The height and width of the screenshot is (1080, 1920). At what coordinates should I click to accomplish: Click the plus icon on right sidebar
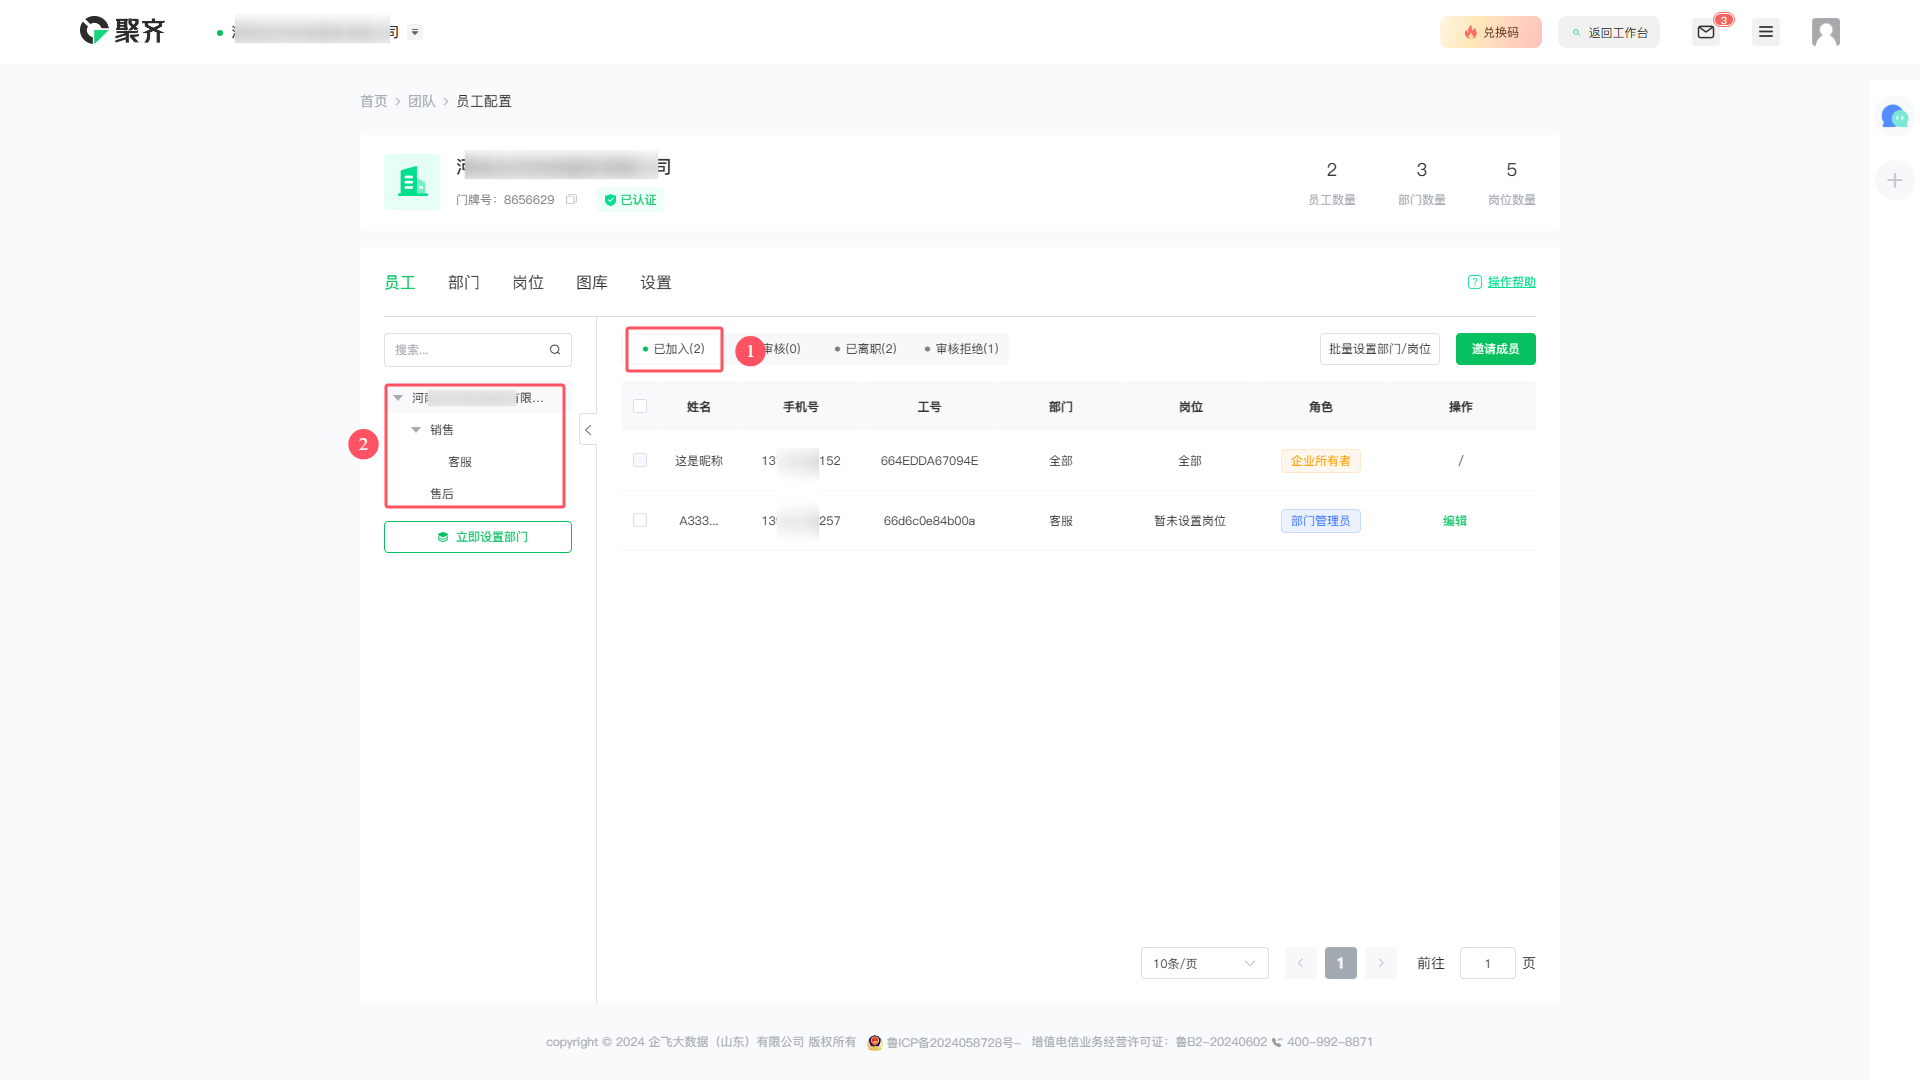pos(1894,180)
